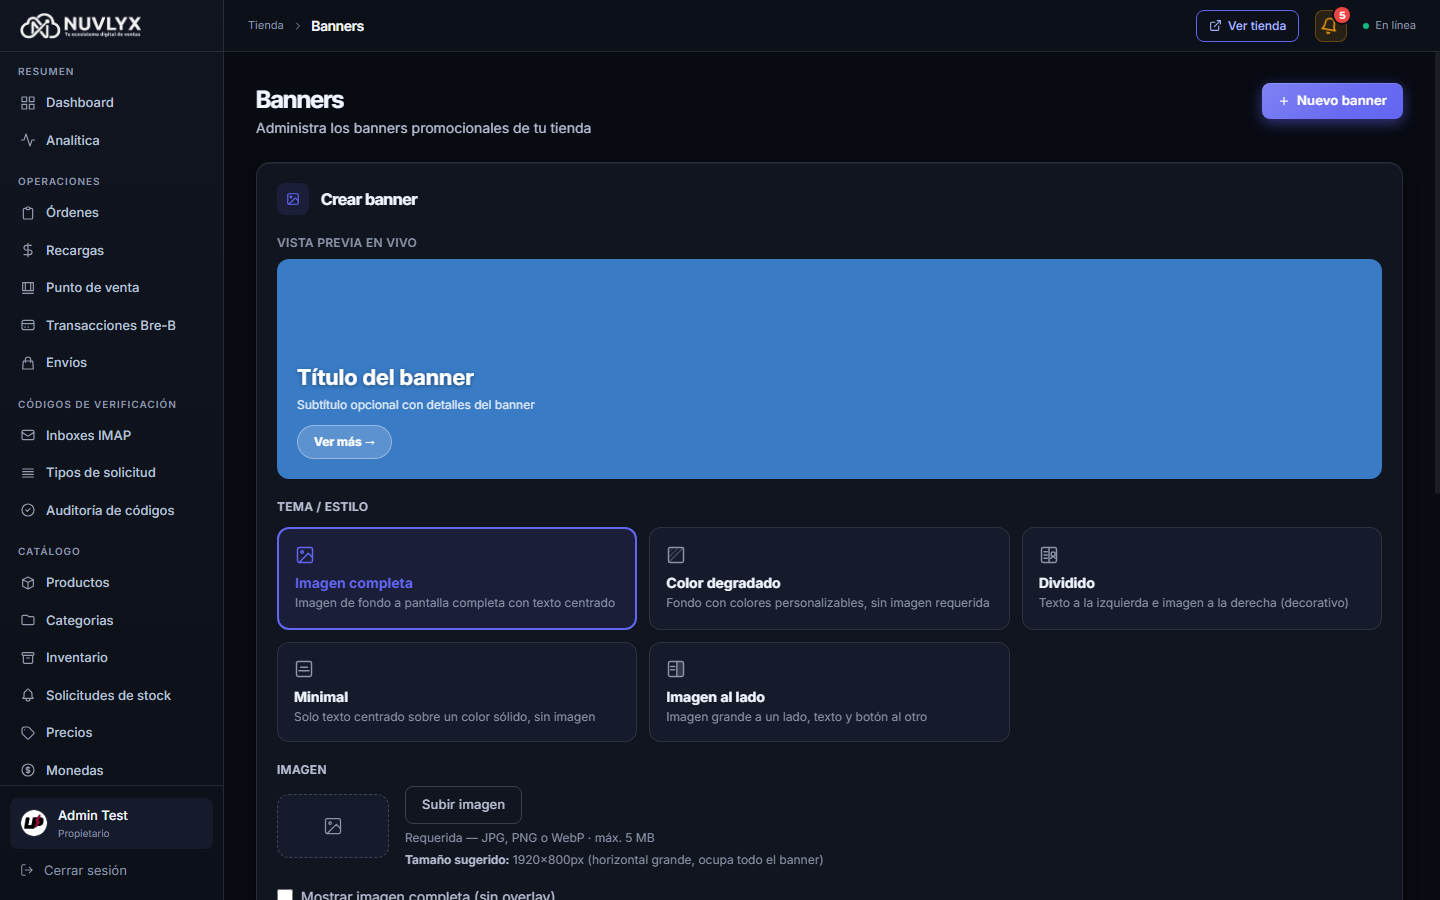Click the Tienda breadcrumb link
Screen dimensions: 1440x900
click(266, 26)
